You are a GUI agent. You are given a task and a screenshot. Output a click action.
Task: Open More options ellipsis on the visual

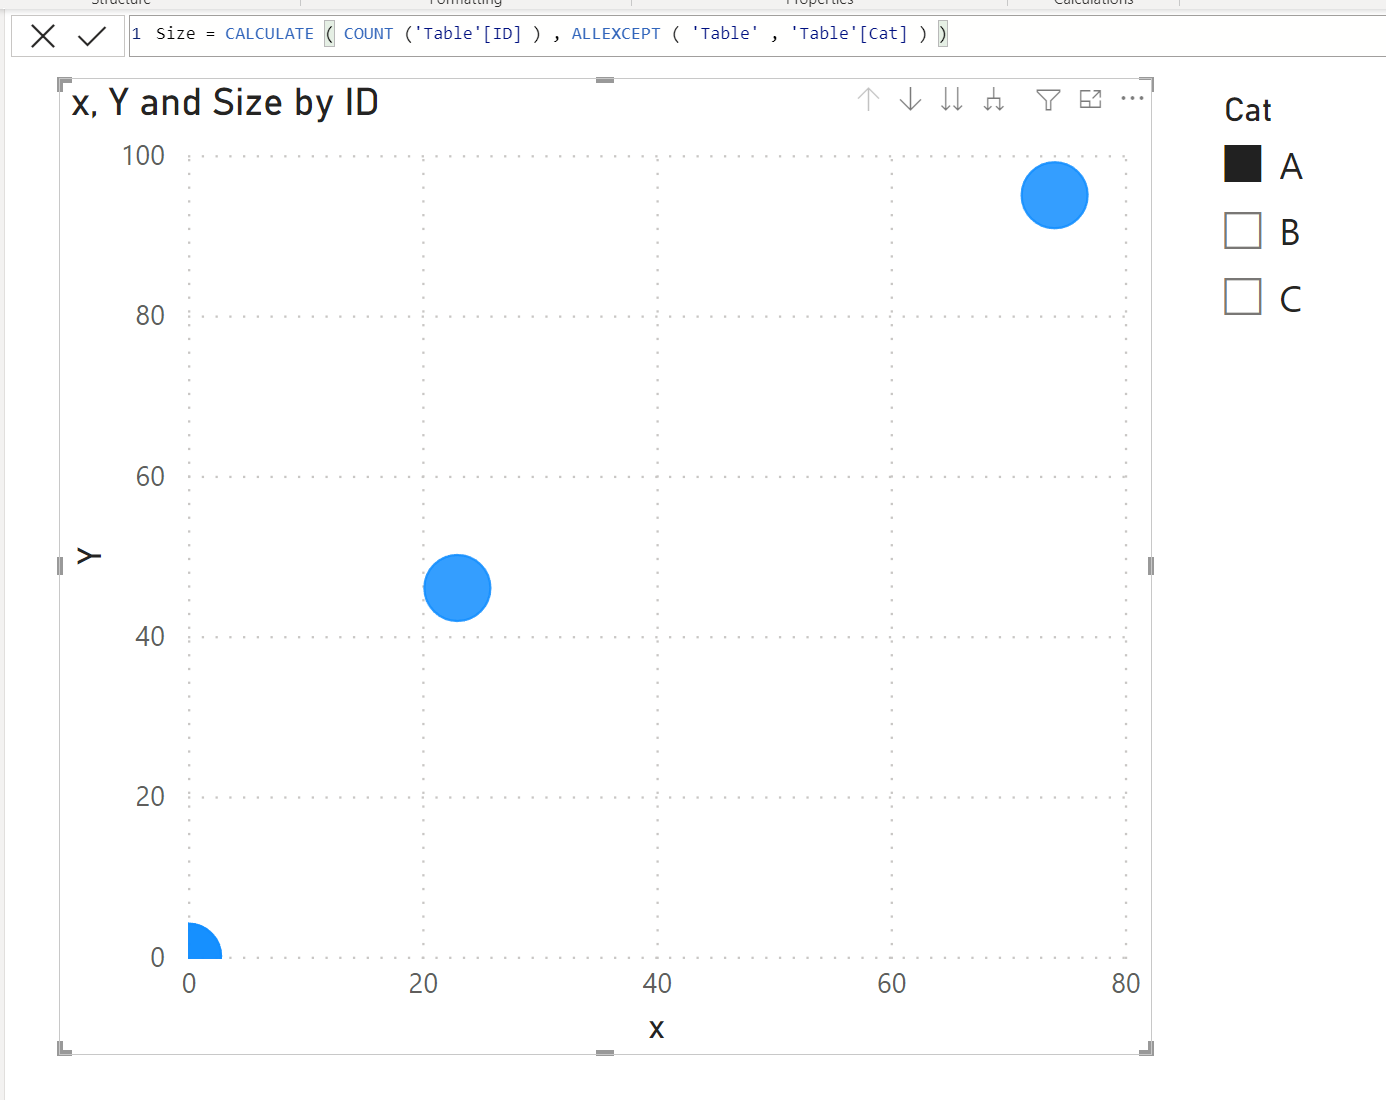point(1132,98)
